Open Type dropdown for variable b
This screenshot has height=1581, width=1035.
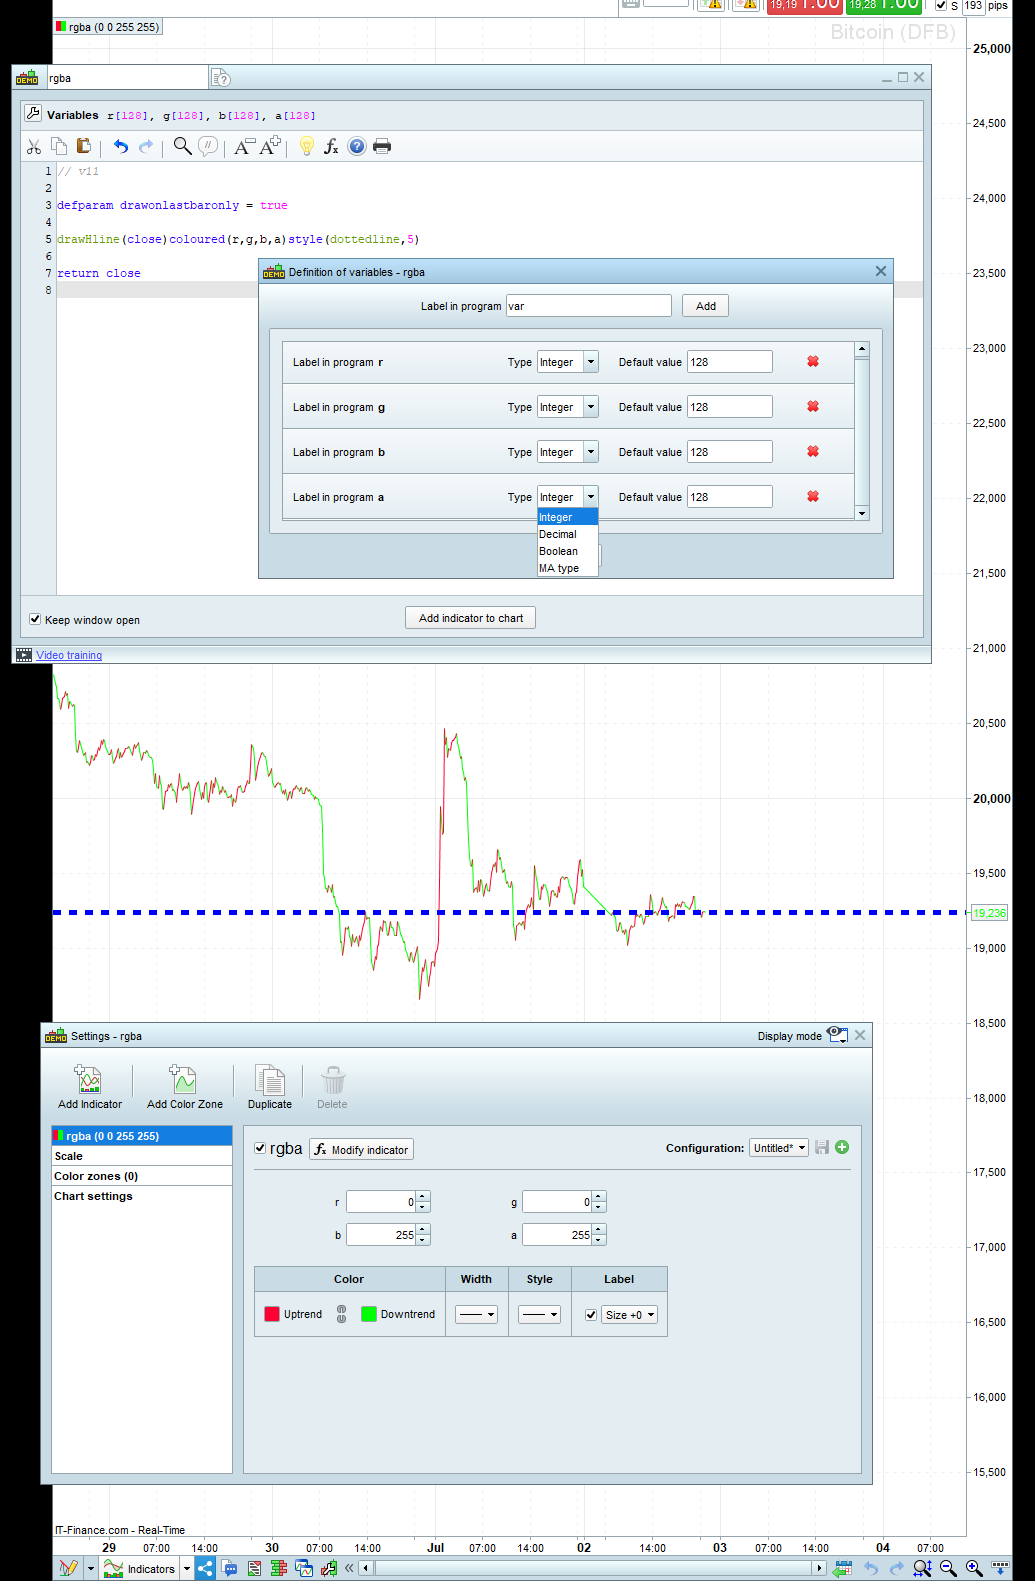click(x=591, y=452)
